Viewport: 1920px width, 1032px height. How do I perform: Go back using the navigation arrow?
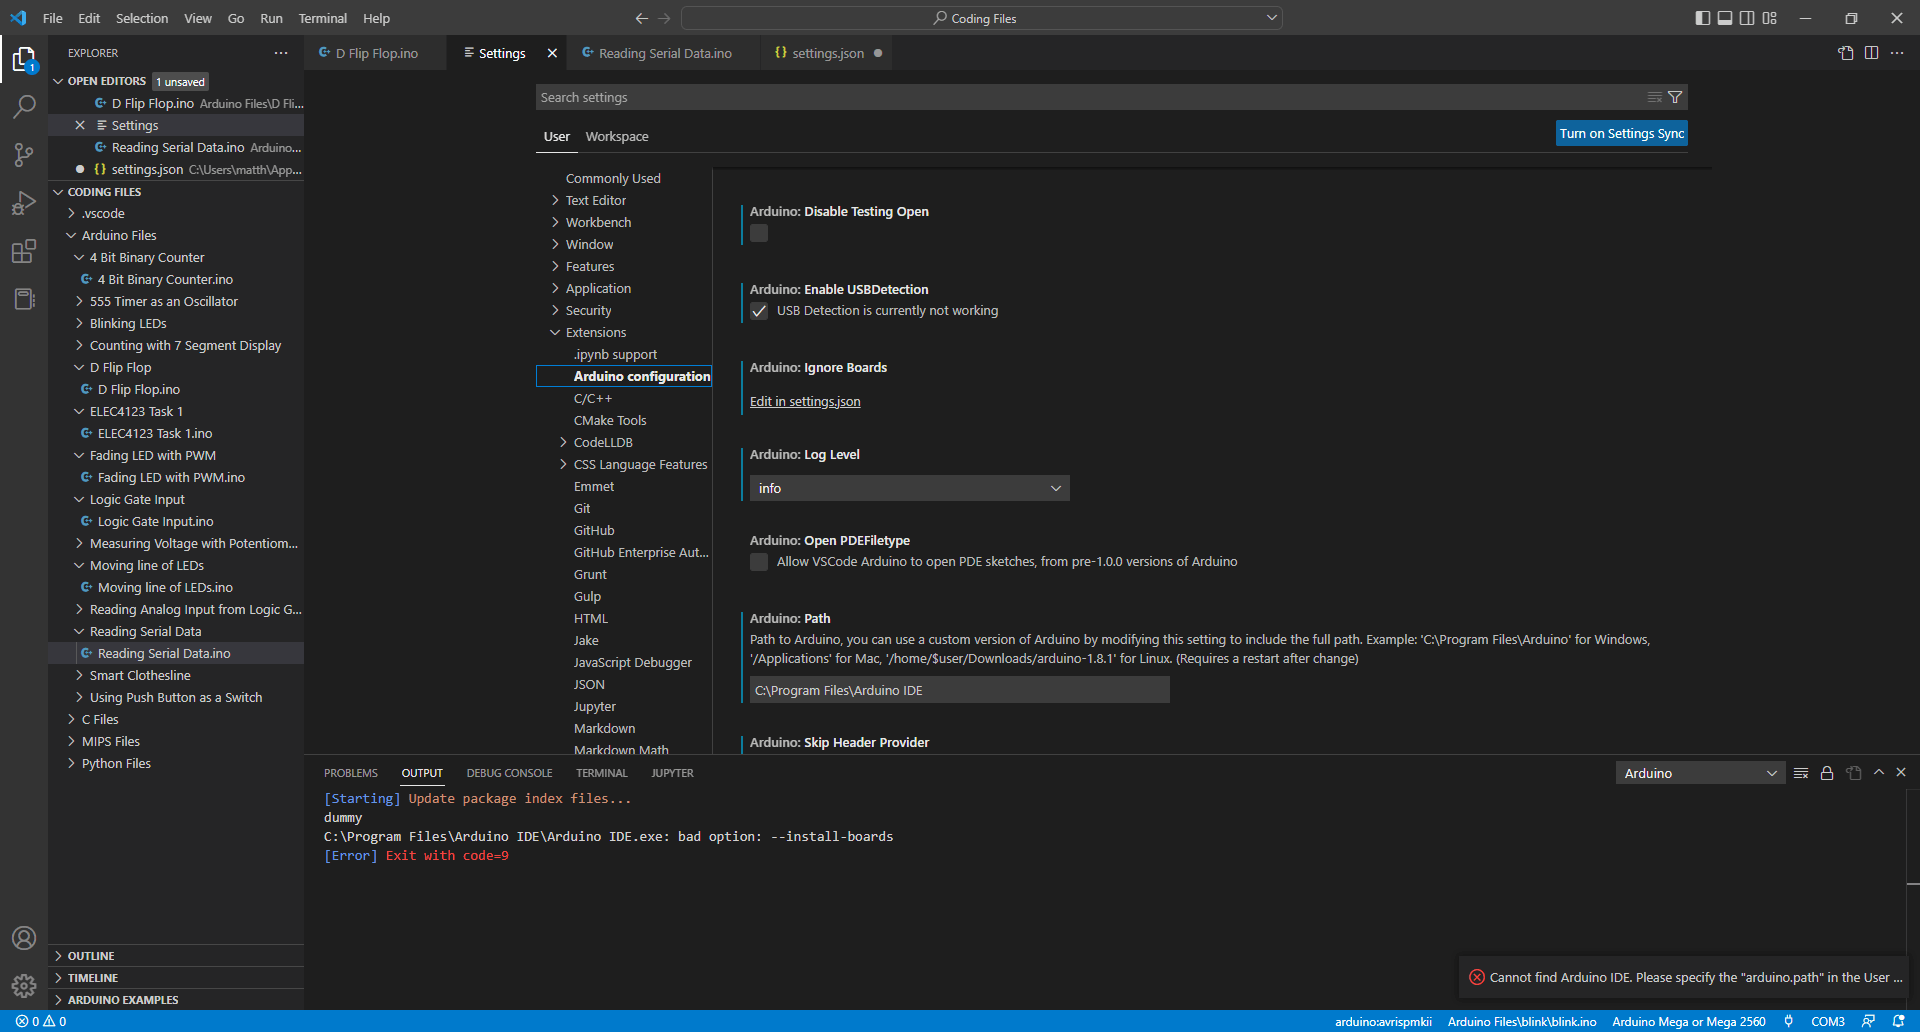click(642, 18)
